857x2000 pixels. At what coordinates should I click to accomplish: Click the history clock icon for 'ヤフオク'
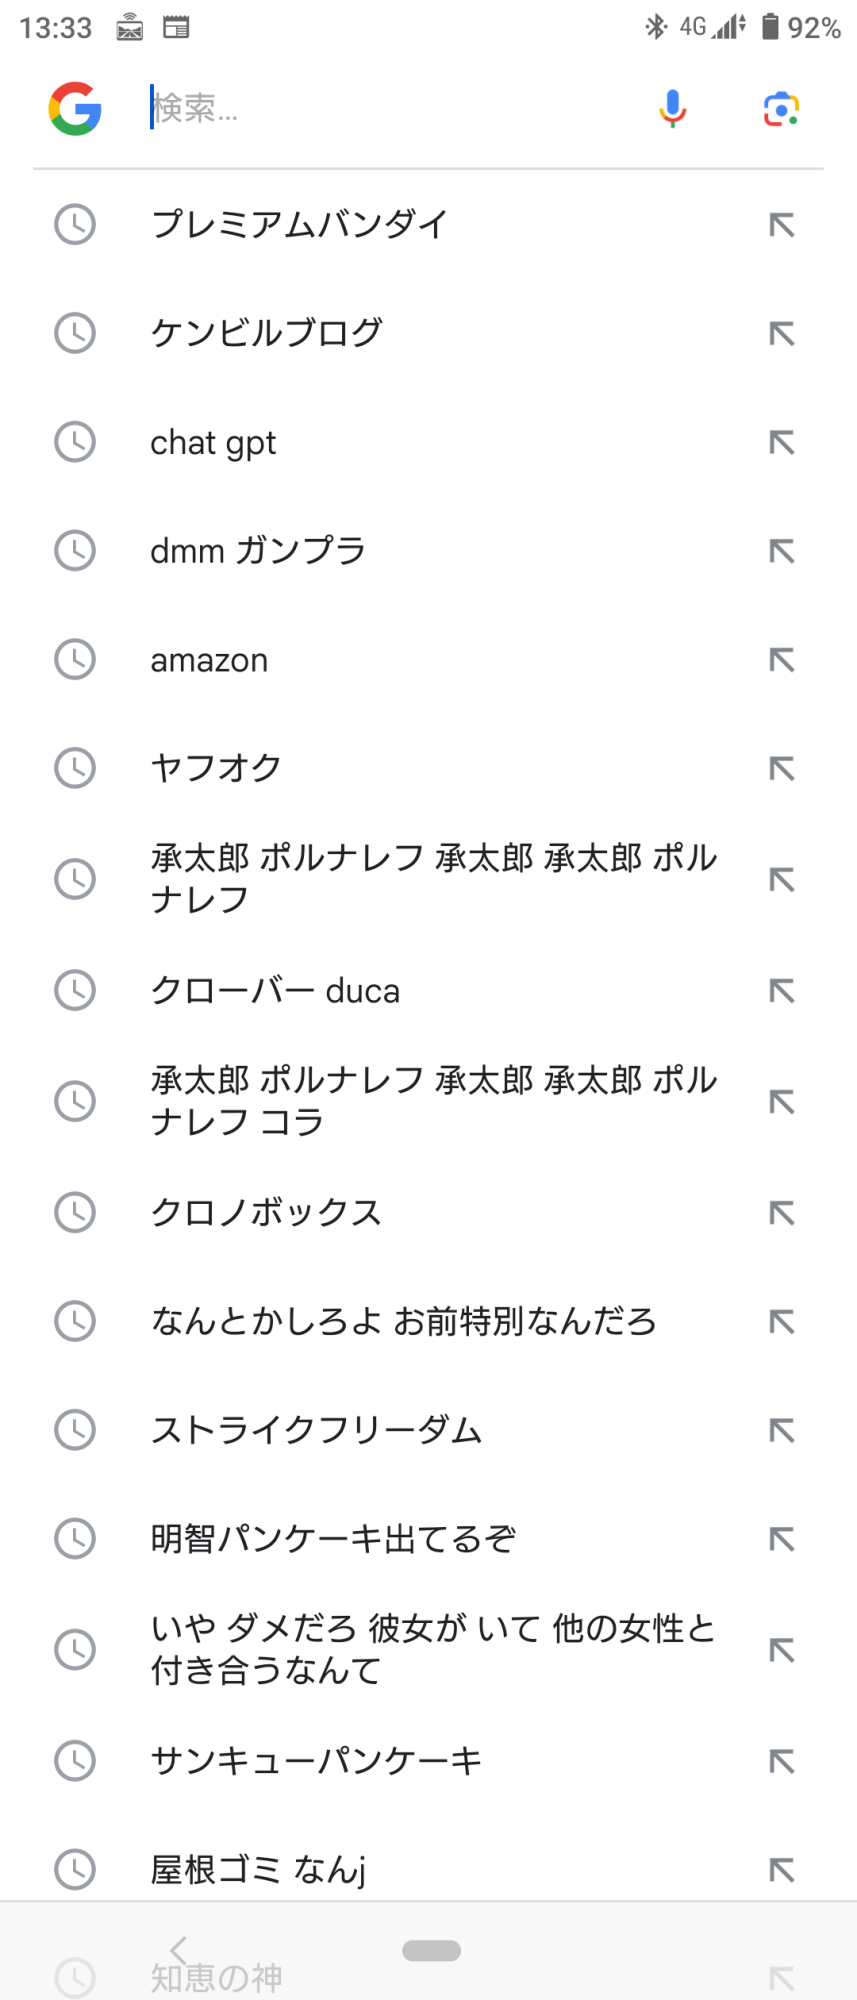(75, 768)
